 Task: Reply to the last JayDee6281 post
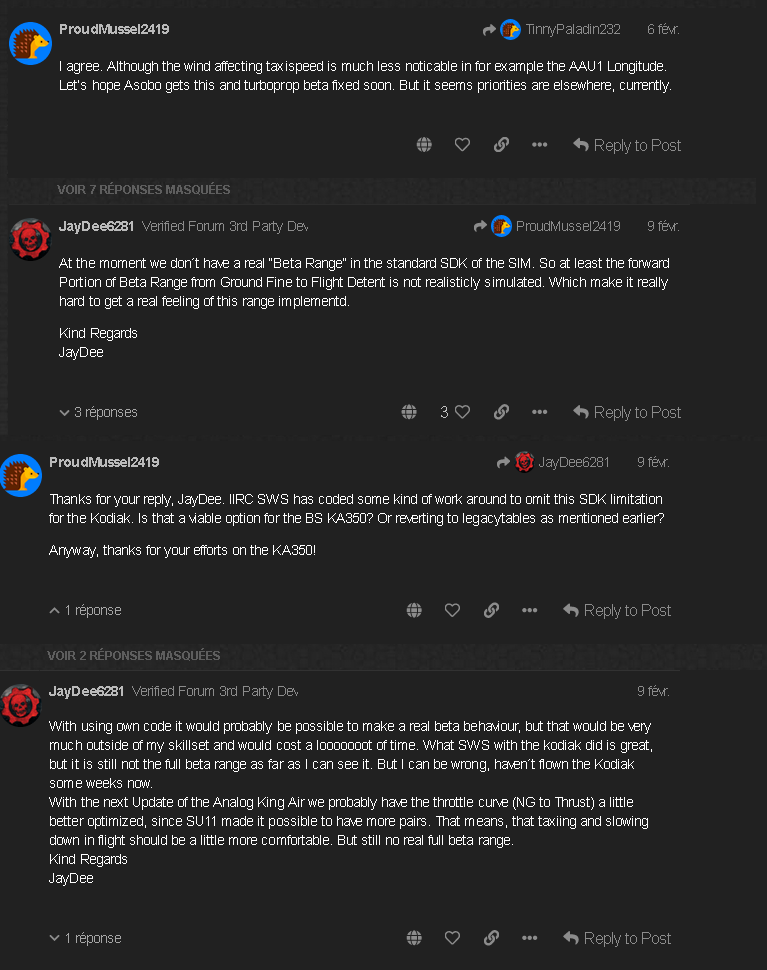pos(617,938)
